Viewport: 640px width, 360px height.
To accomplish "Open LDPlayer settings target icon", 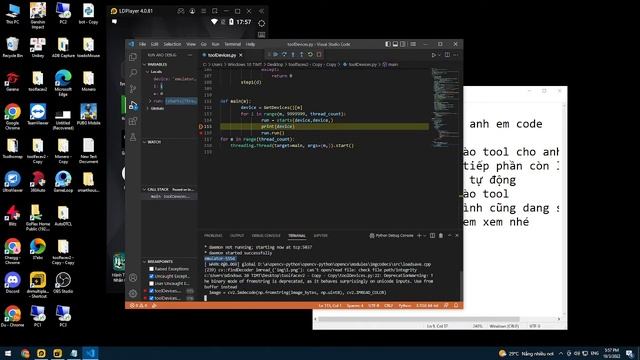I will (x=262, y=23).
